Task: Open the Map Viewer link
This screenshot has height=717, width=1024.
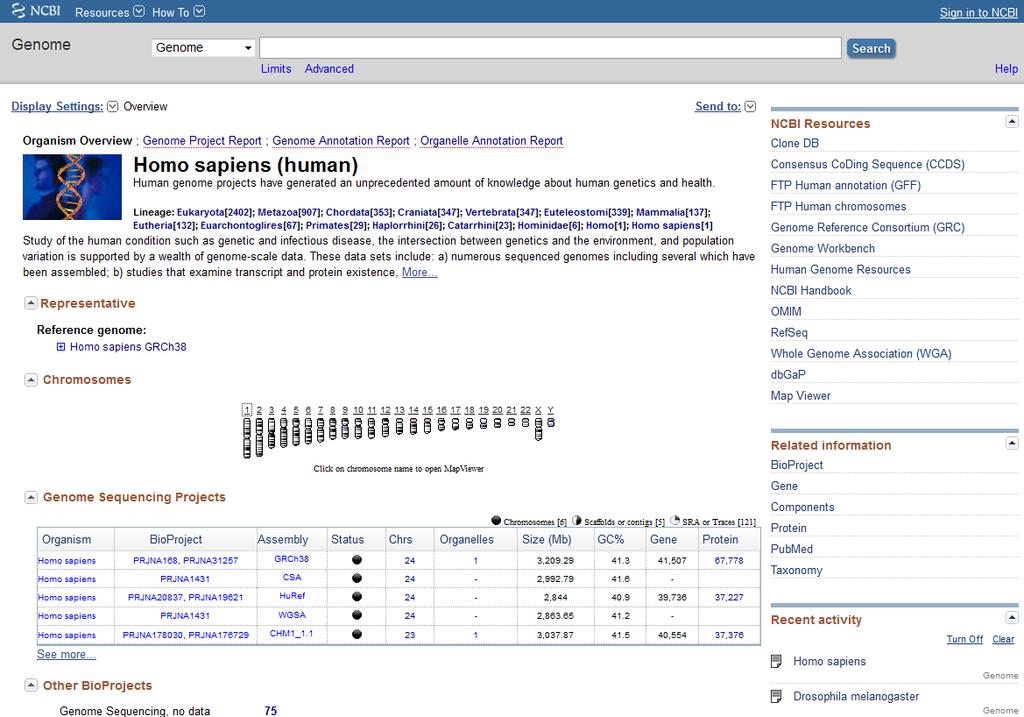Action: 800,396
